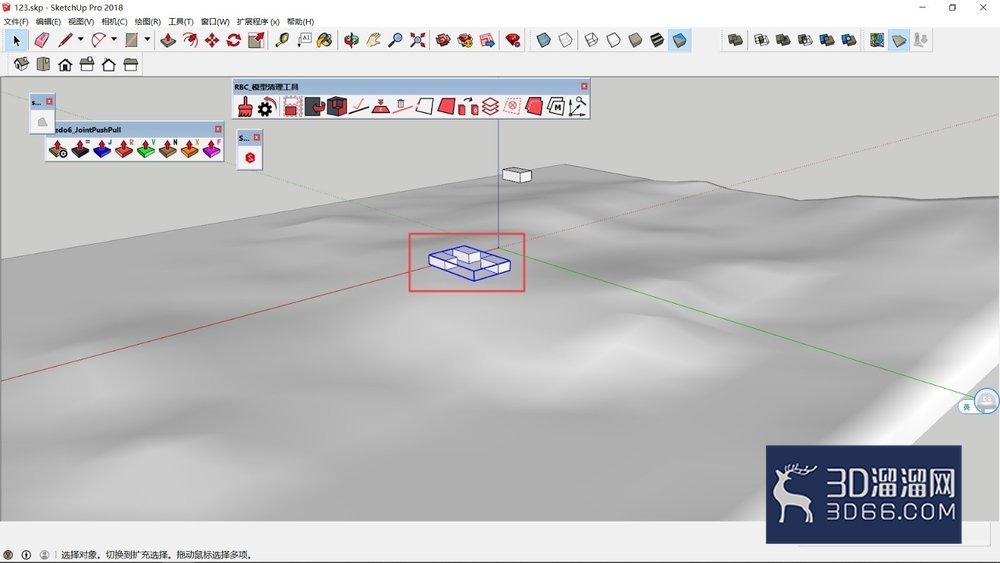This screenshot has width=1000, height=563.
Task: Enable Wireframe display style
Action: click(x=591, y=40)
